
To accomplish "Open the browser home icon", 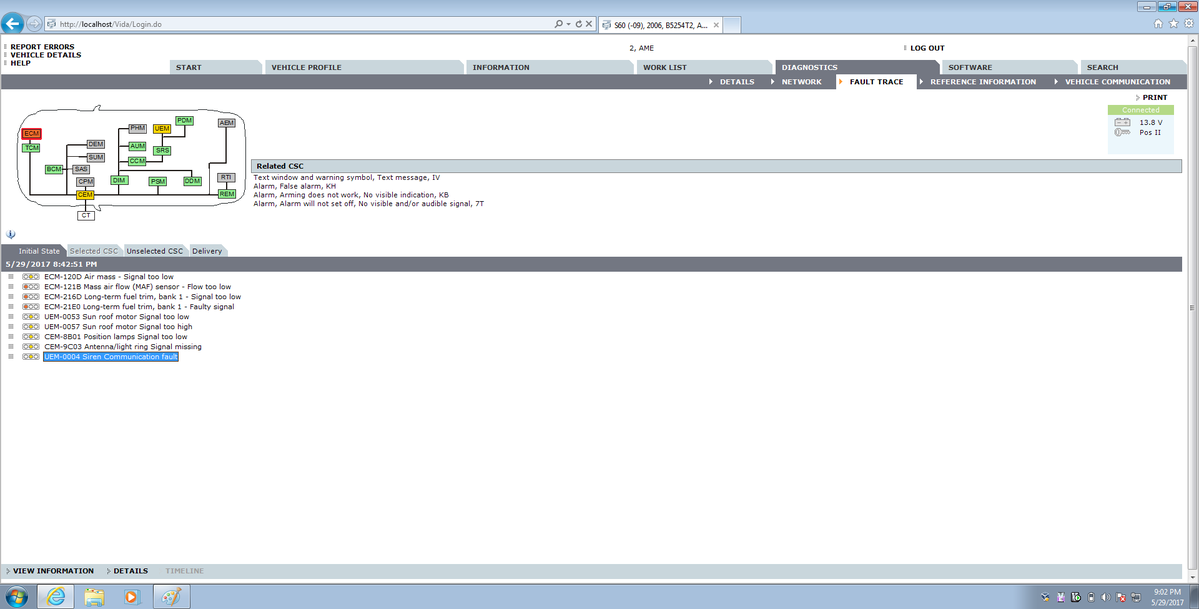I will [x=1158, y=23].
